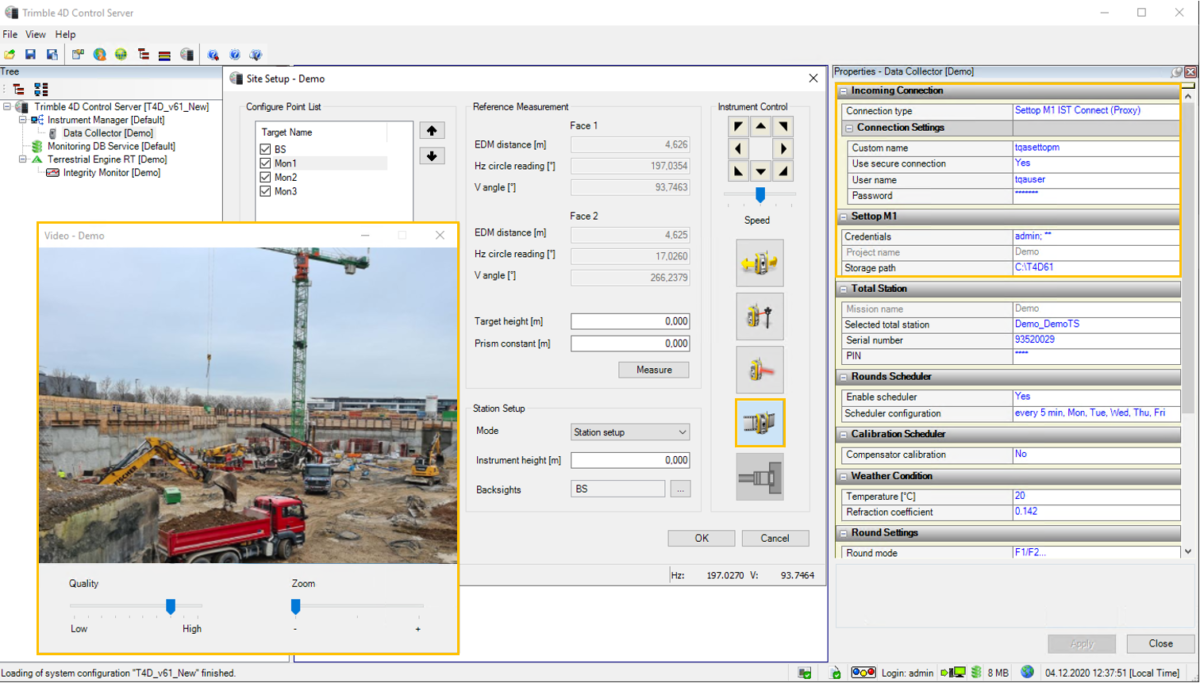This screenshot has width=1200, height=683.
Task: Adjust the video Zoom slider
Action: [x=296, y=606]
